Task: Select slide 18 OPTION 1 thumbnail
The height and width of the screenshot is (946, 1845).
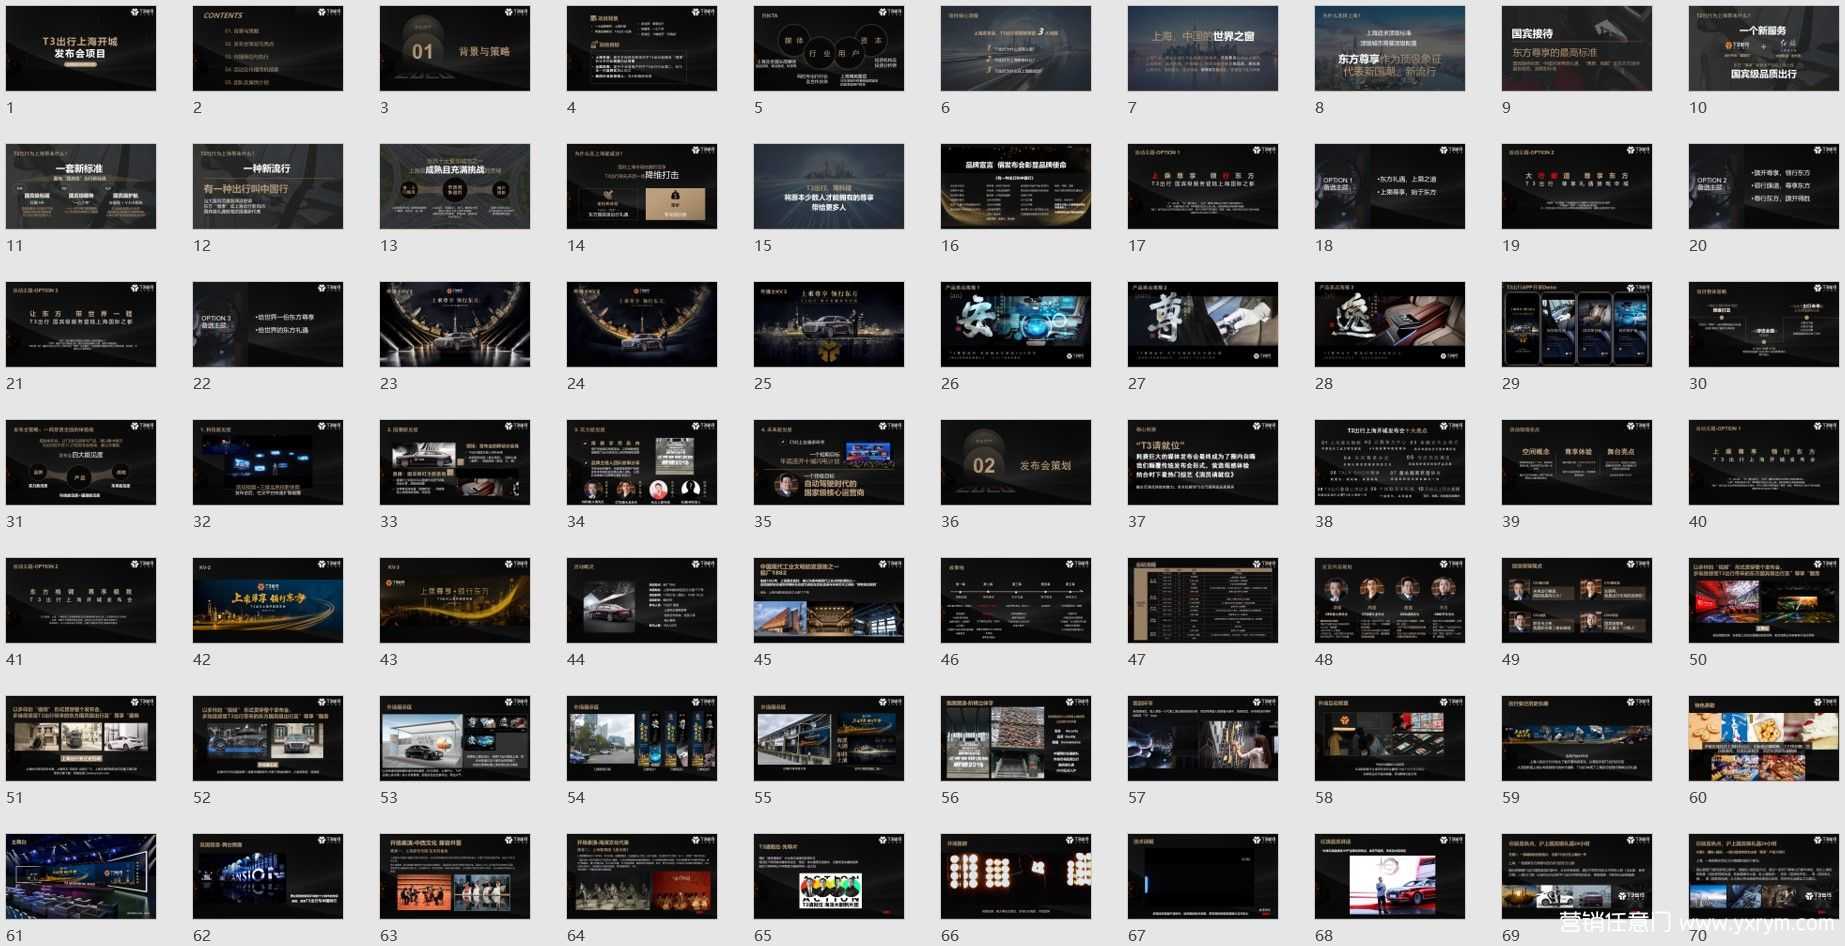Action: pos(1390,186)
